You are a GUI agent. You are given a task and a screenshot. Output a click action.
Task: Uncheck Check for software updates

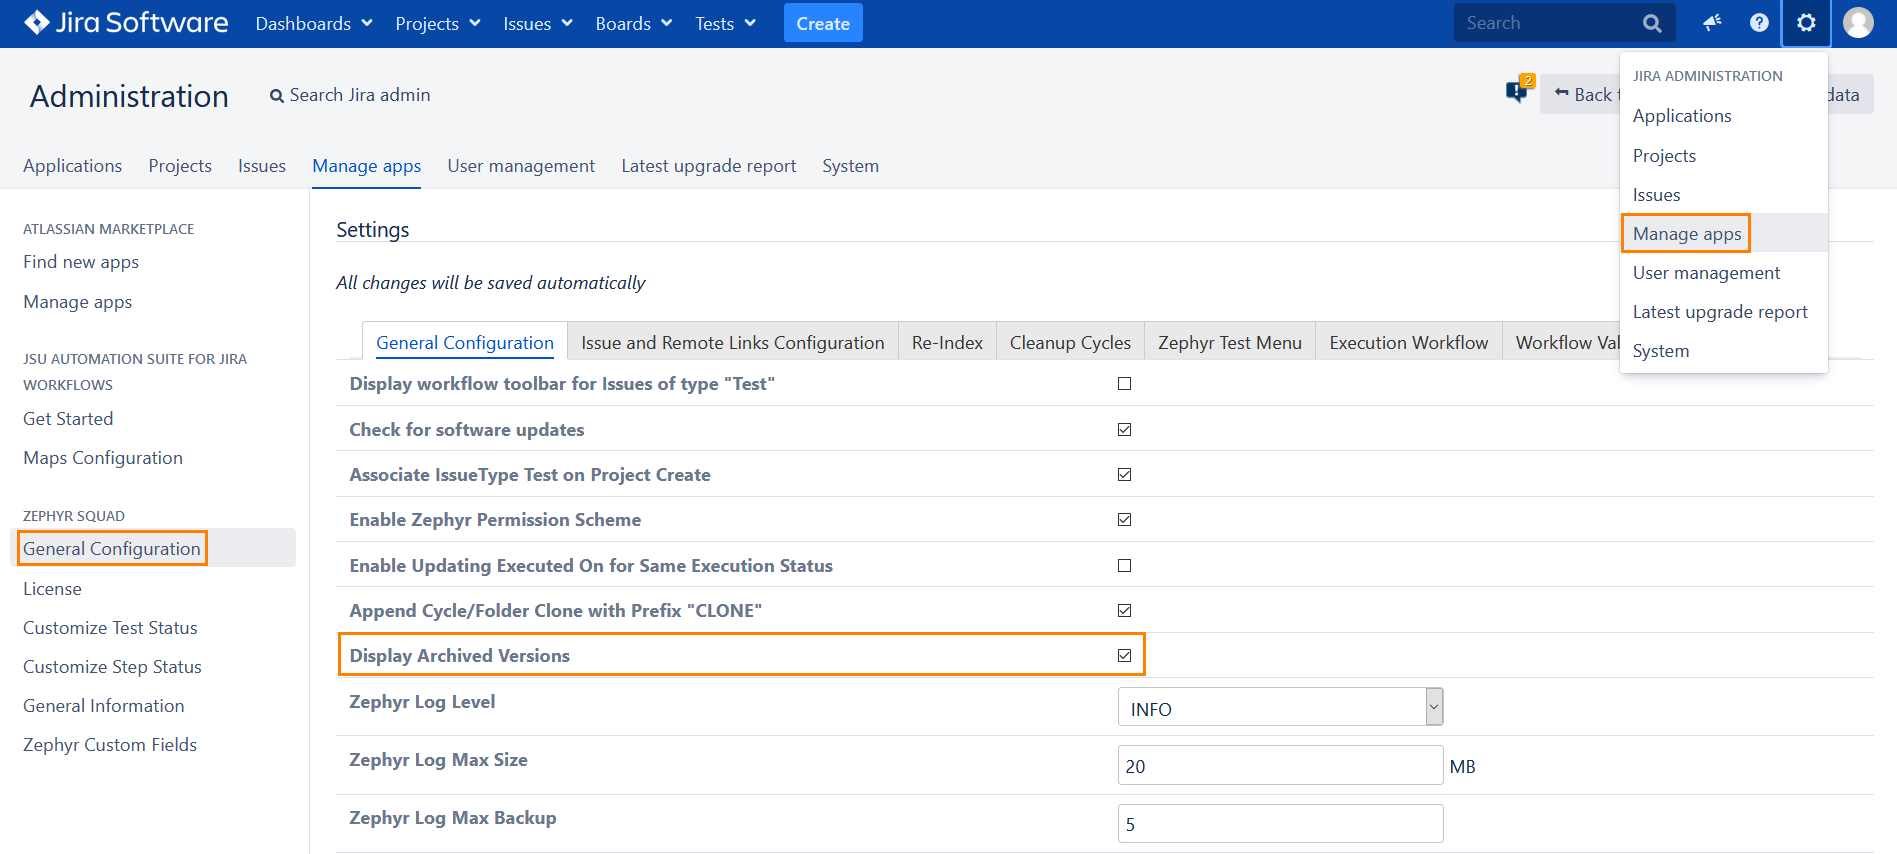(1124, 430)
